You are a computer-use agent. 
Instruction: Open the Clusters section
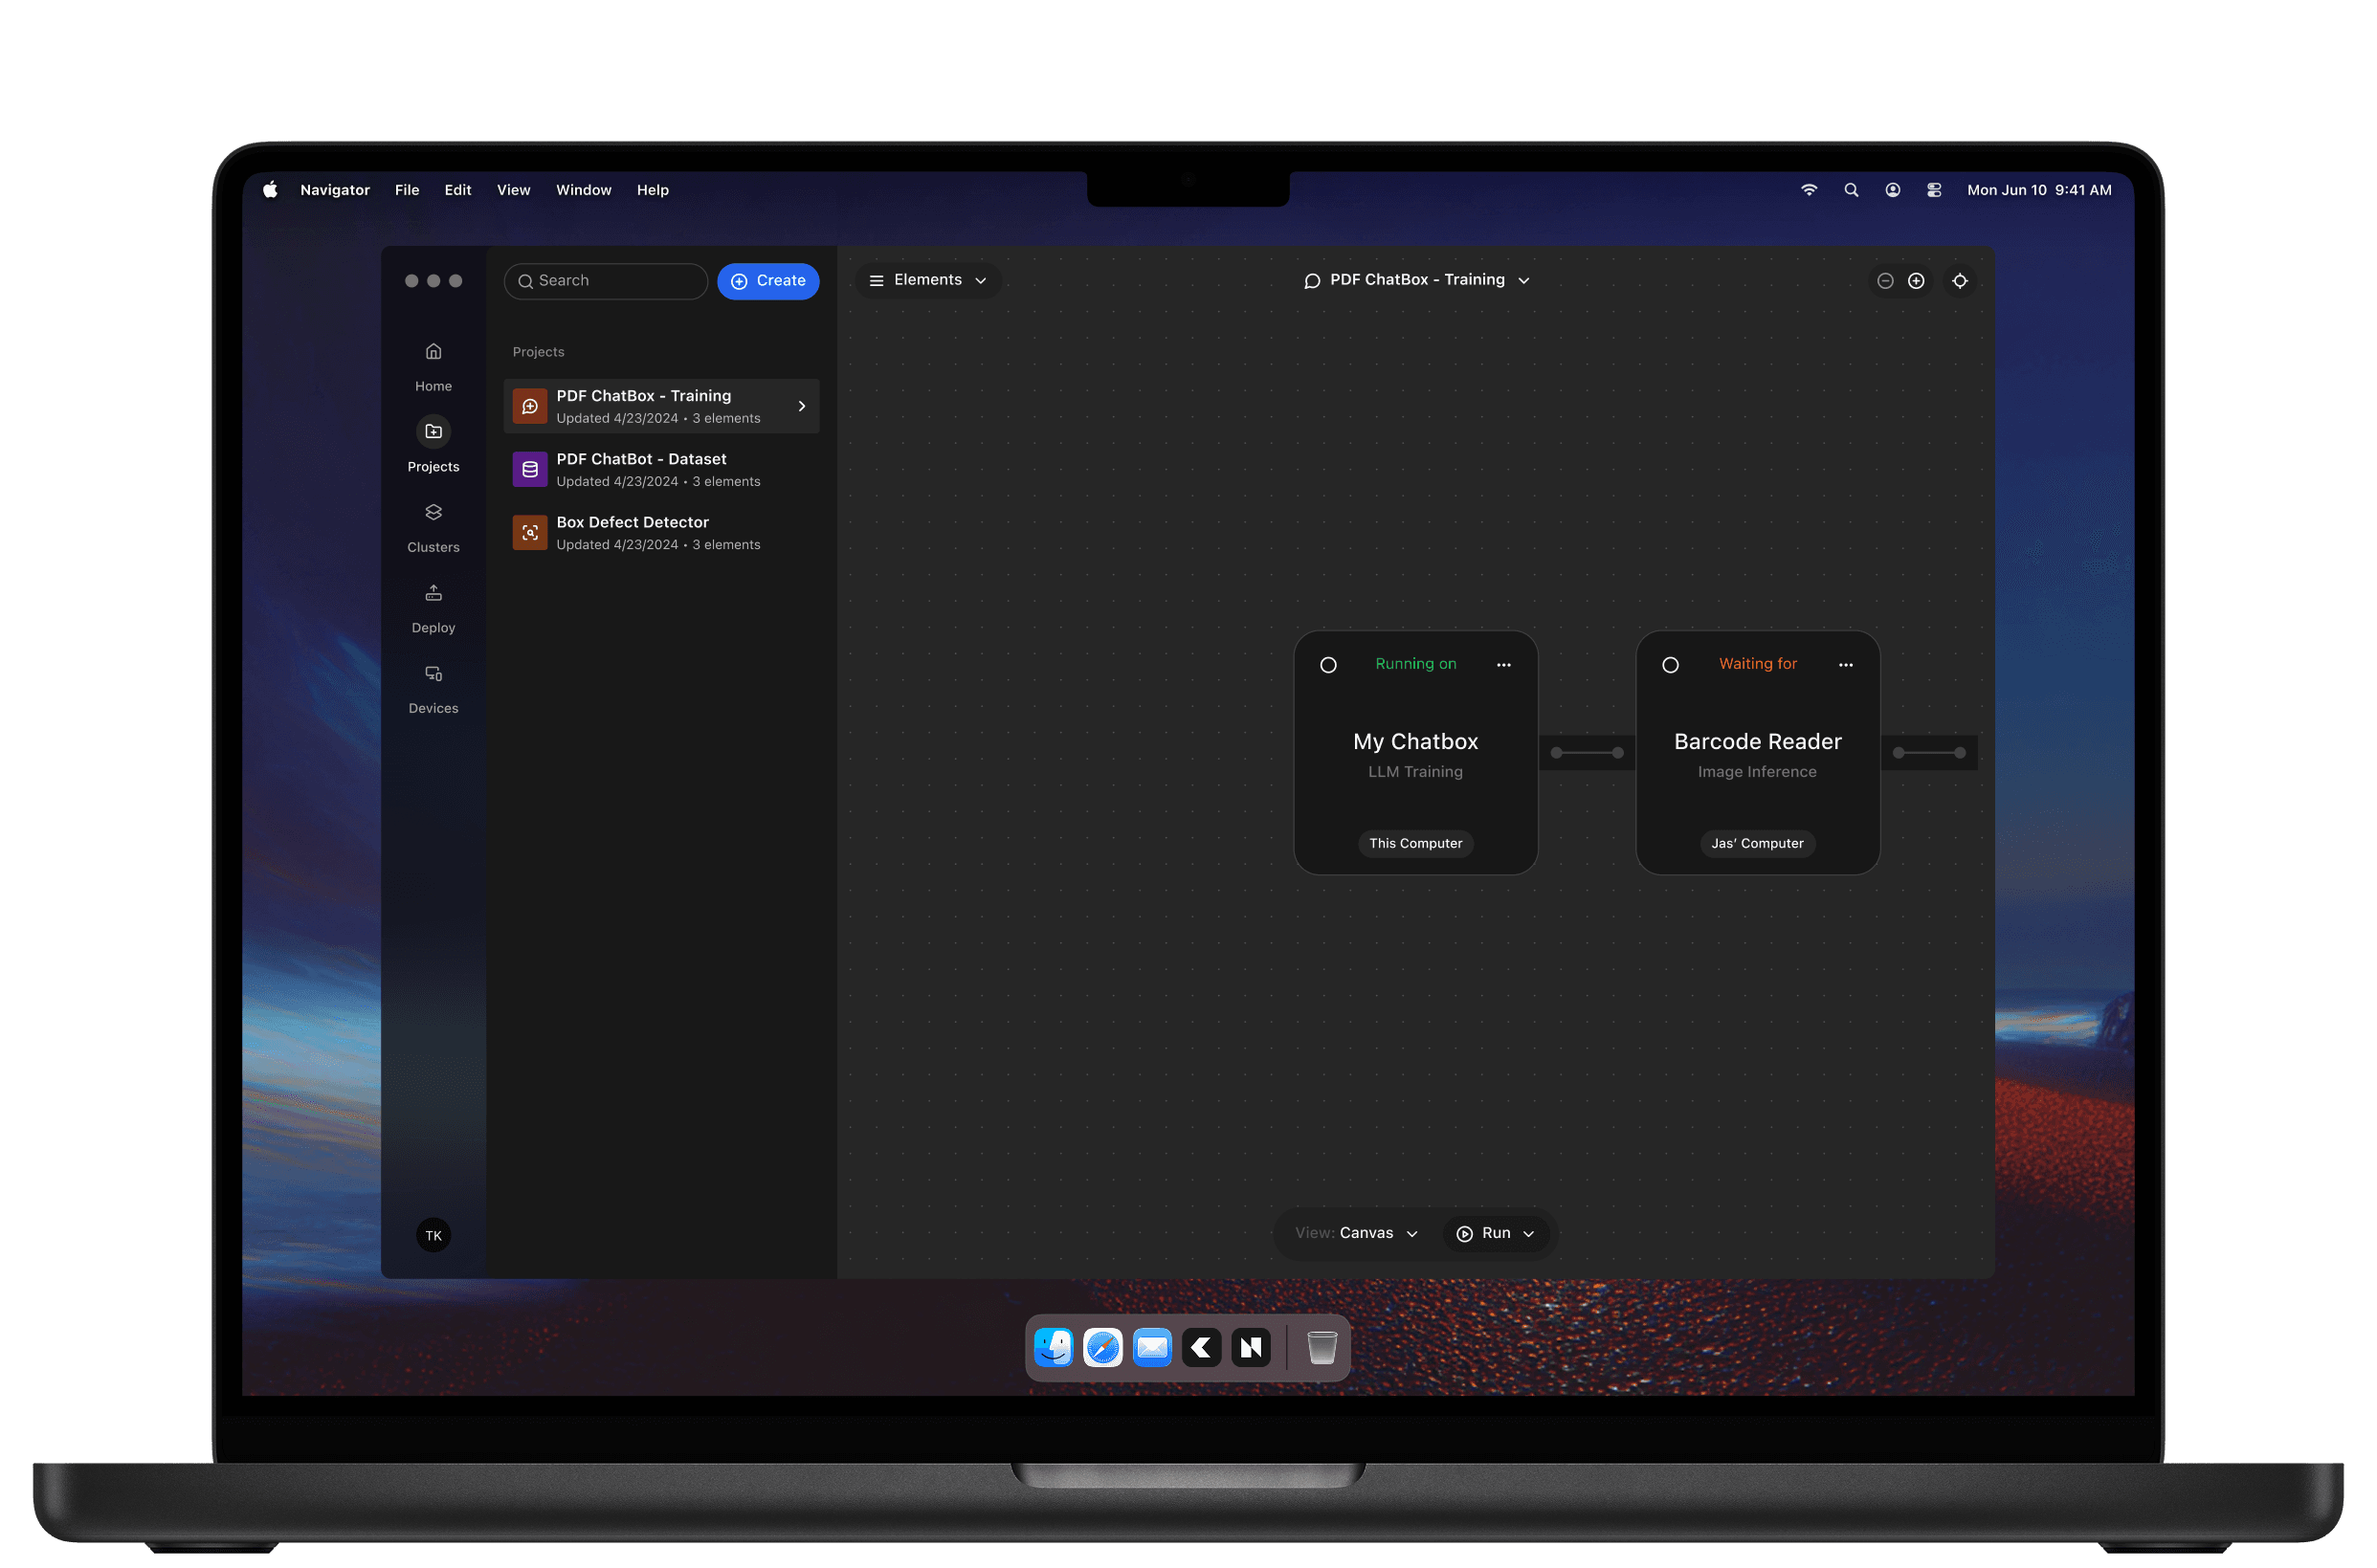tap(433, 512)
